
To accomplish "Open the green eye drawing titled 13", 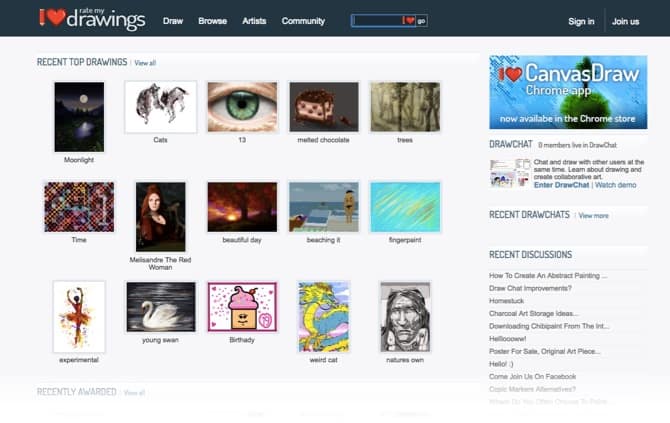I will pyautogui.click(x=242, y=107).
